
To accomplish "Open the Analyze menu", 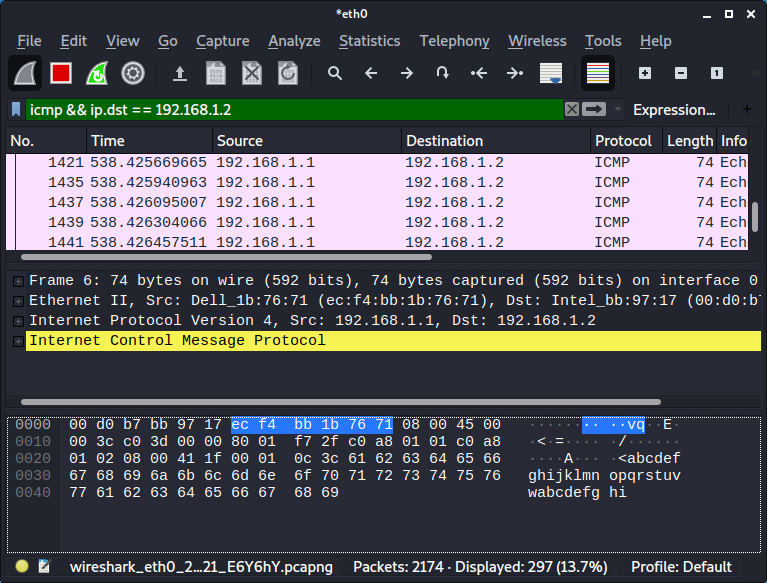I will [x=294, y=41].
